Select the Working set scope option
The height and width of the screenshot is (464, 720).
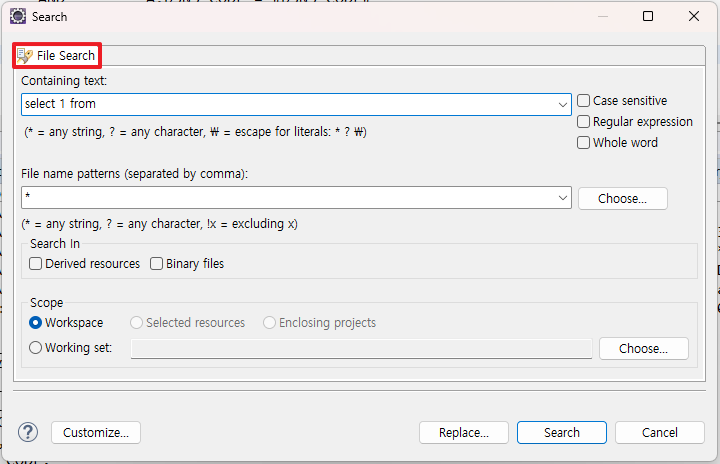[36, 348]
